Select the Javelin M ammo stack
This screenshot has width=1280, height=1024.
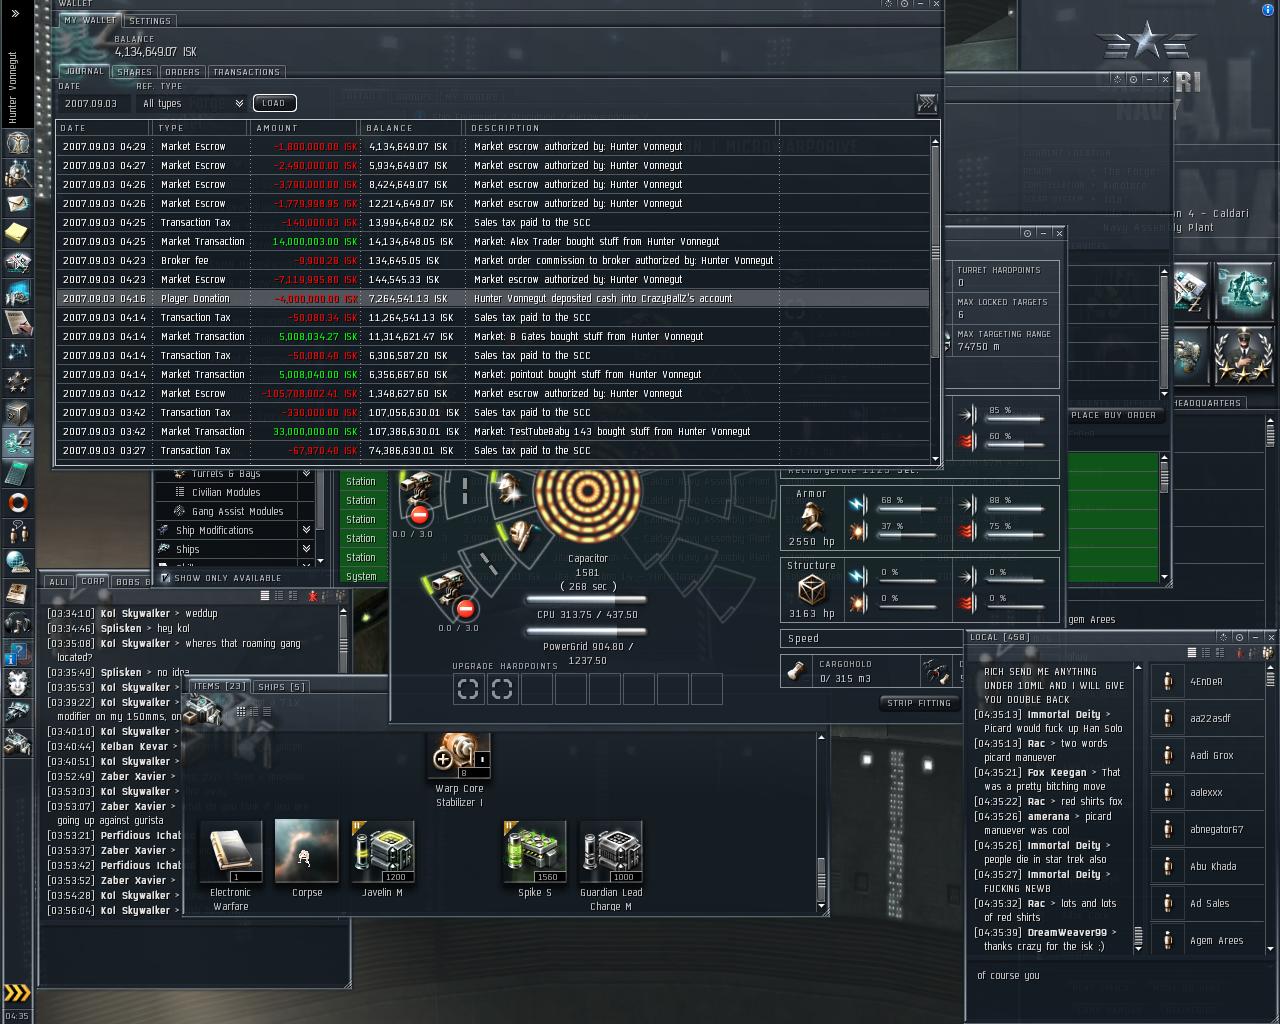pyautogui.click(x=382, y=858)
